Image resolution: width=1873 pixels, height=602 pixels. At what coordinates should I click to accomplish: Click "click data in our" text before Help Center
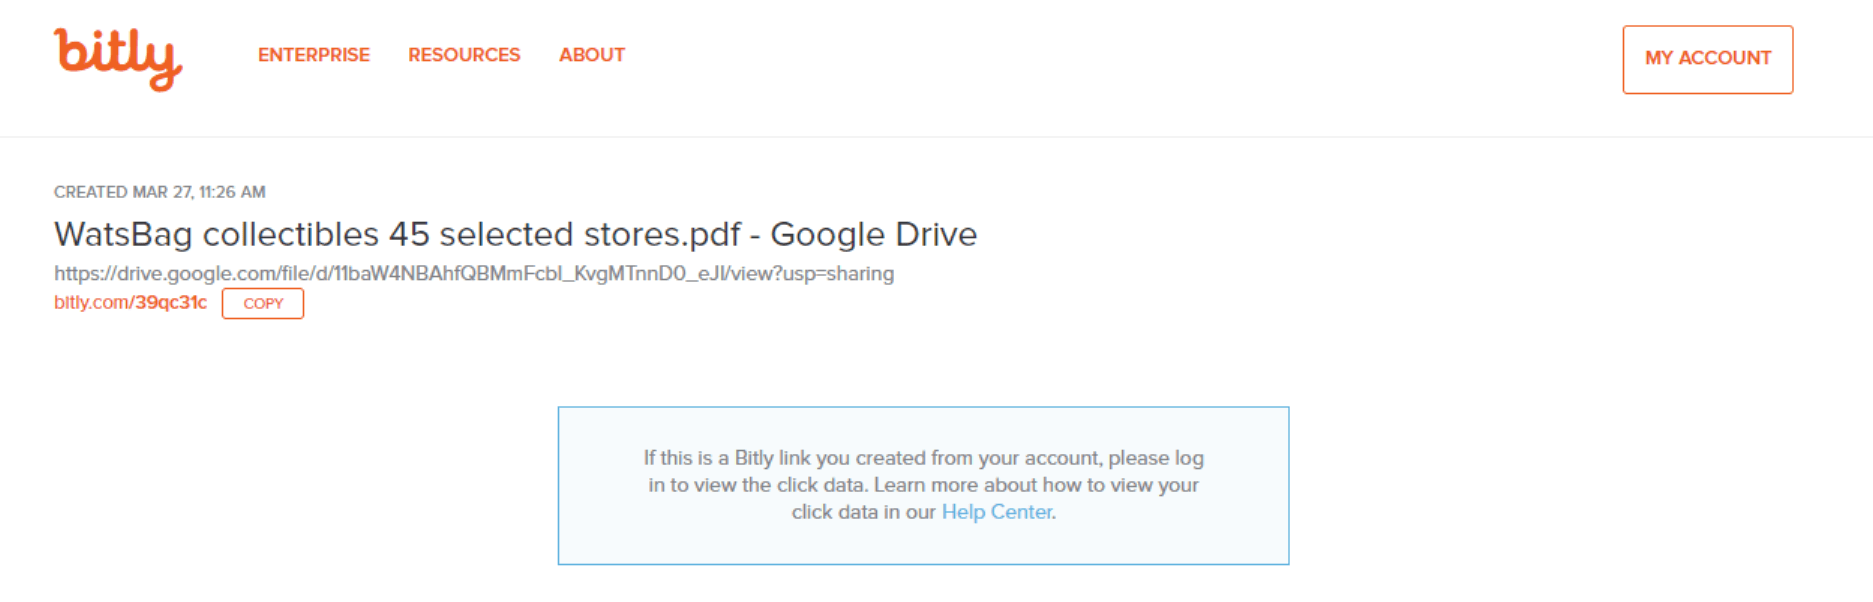point(863,512)
